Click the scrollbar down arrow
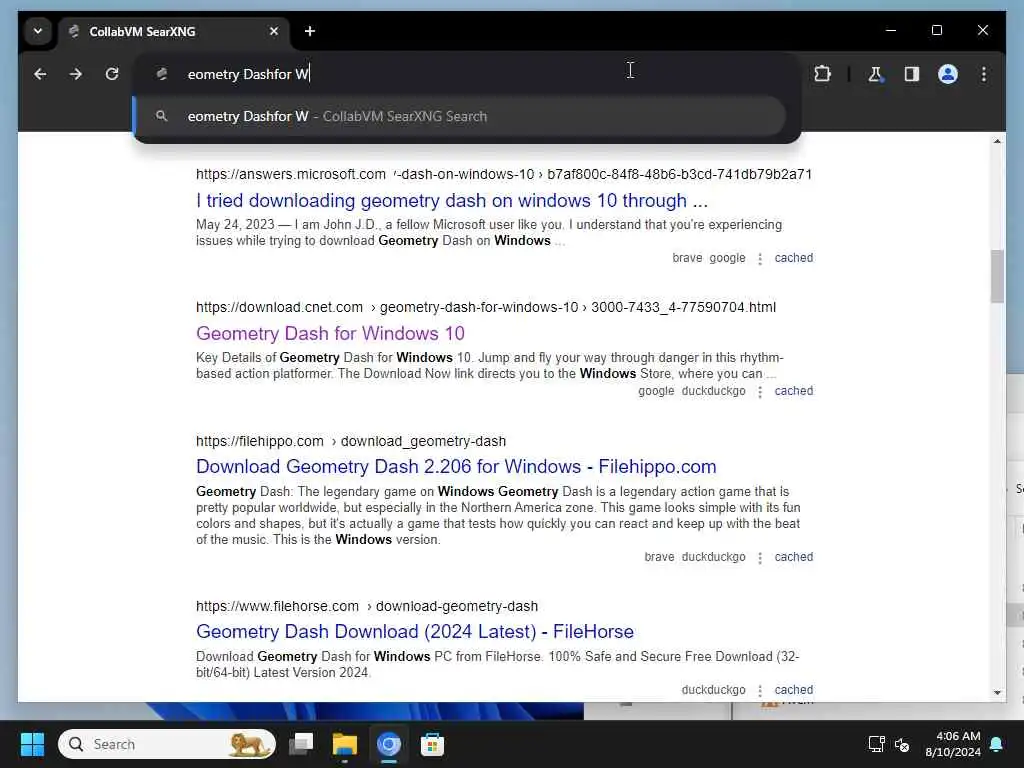The width and height of the screenshot is (1024, 768). pyautogui.click(x=997, y=692)
